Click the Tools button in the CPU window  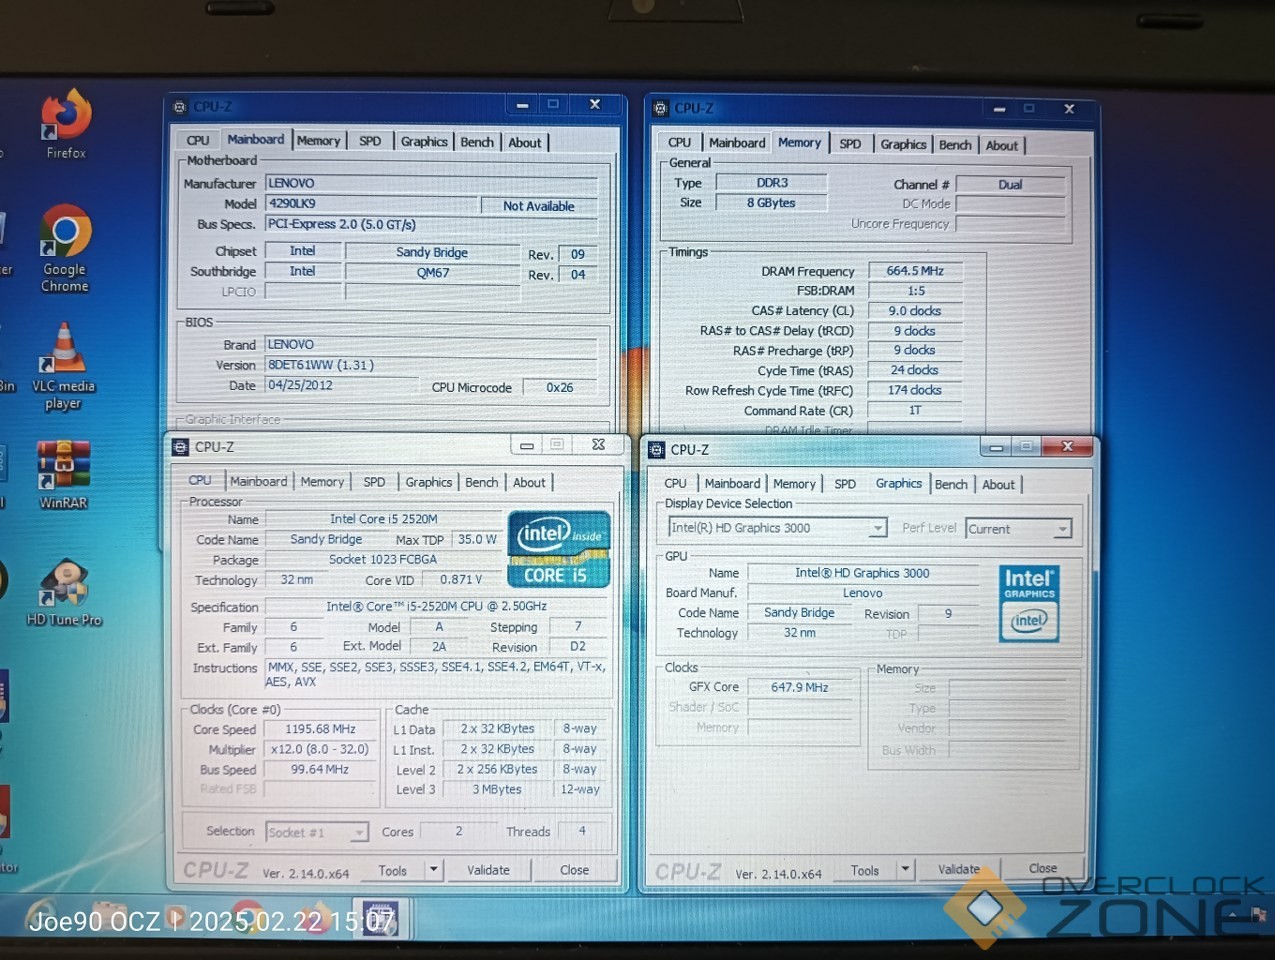(x=393, y=870)
